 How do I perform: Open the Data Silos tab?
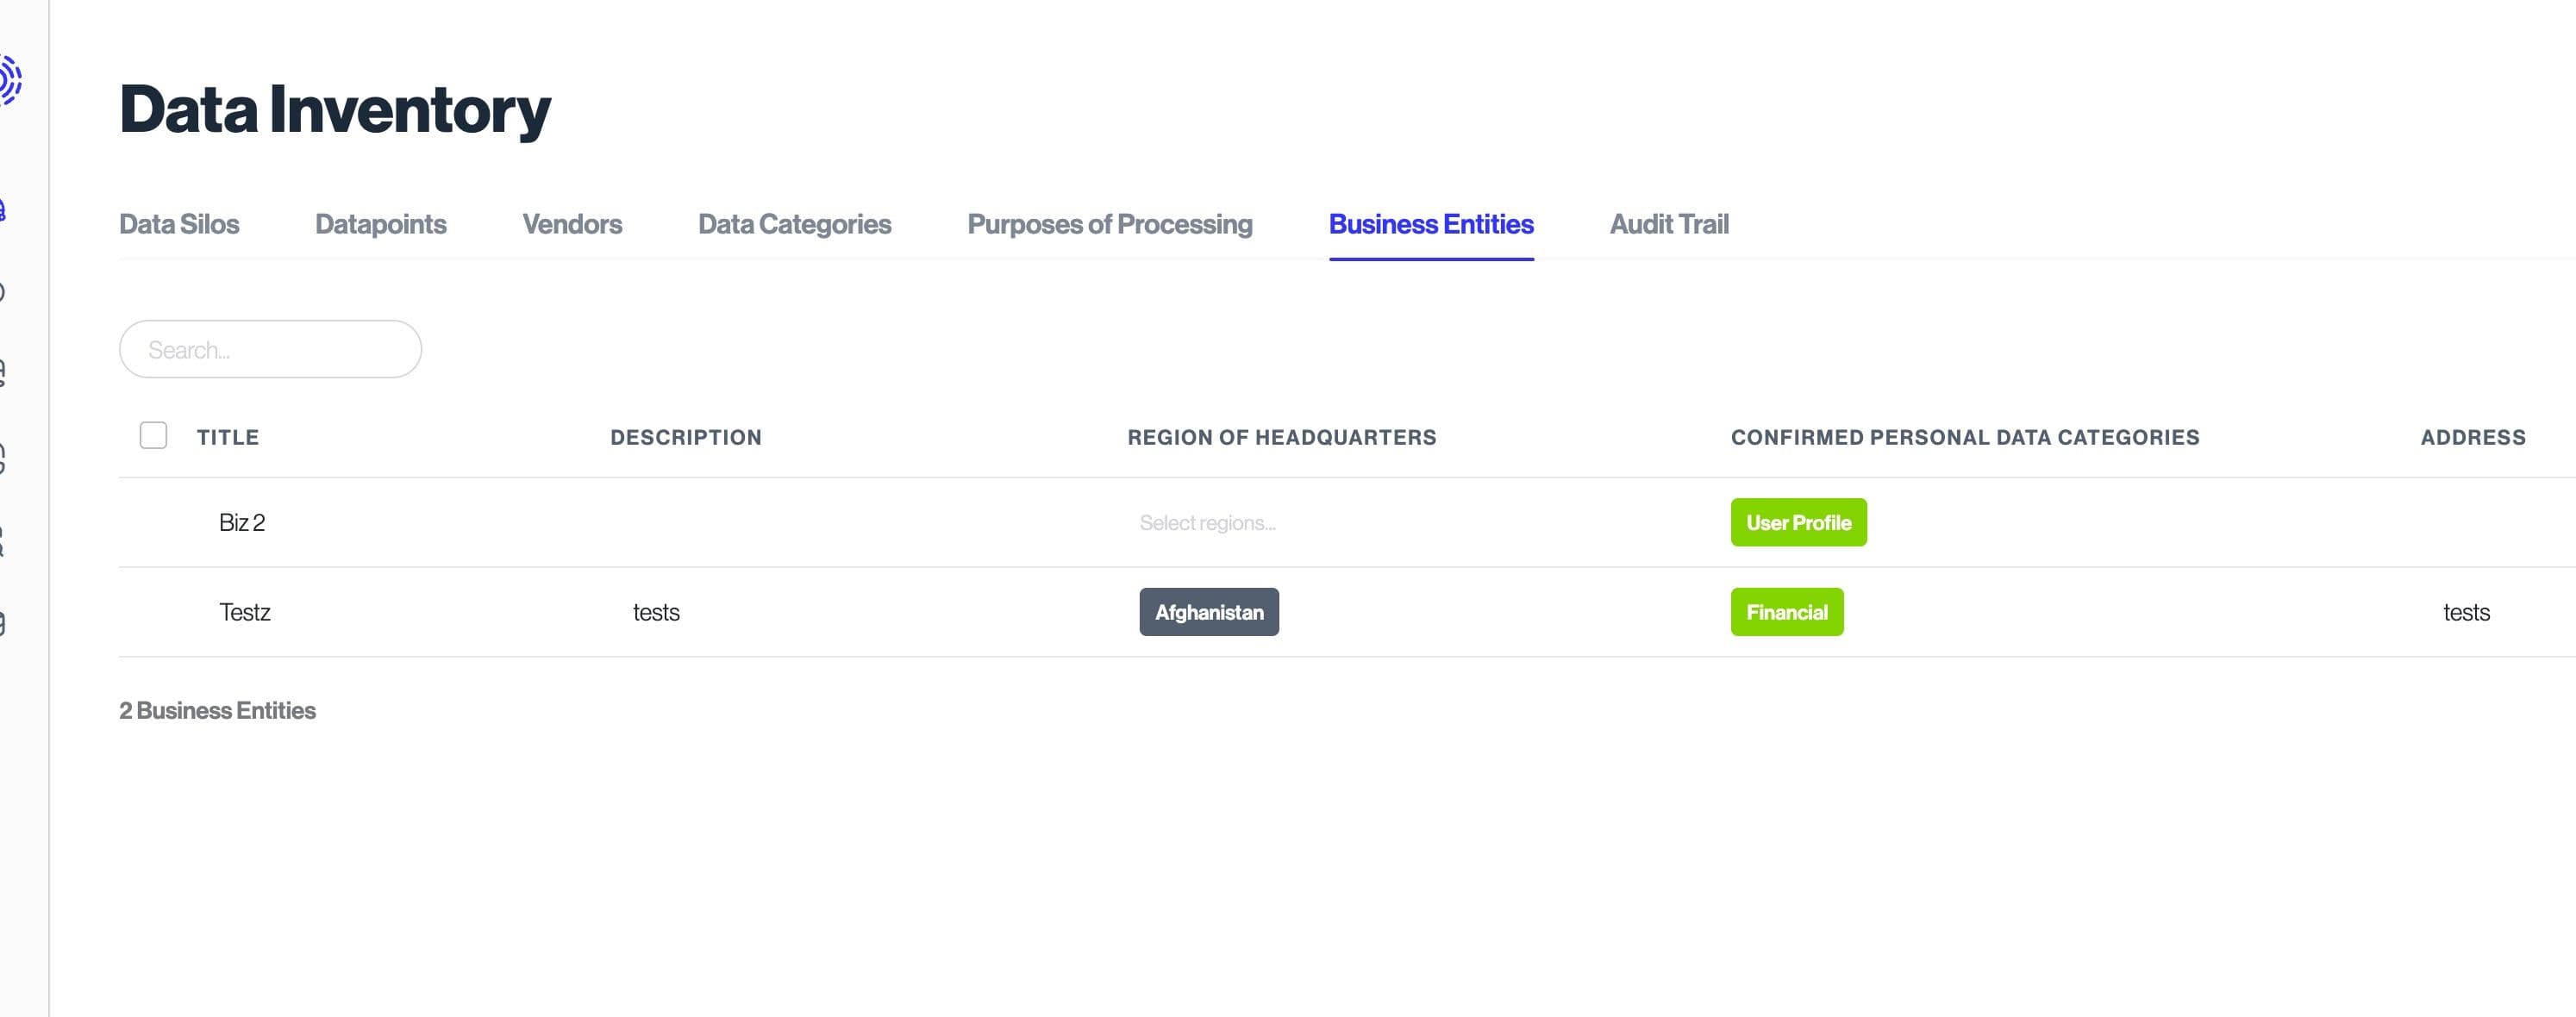click(179, 224)
